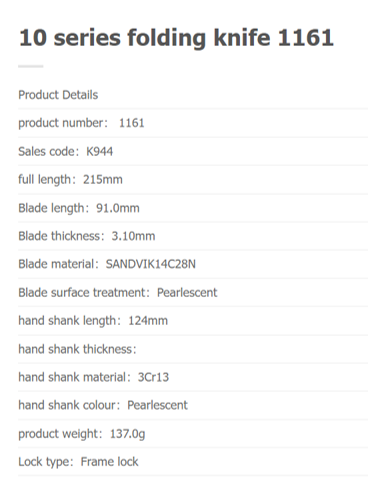The height and width of the screenshot is (484, 368).
Task: Select the Lock type Frame lock row
Action: (193, 462)
